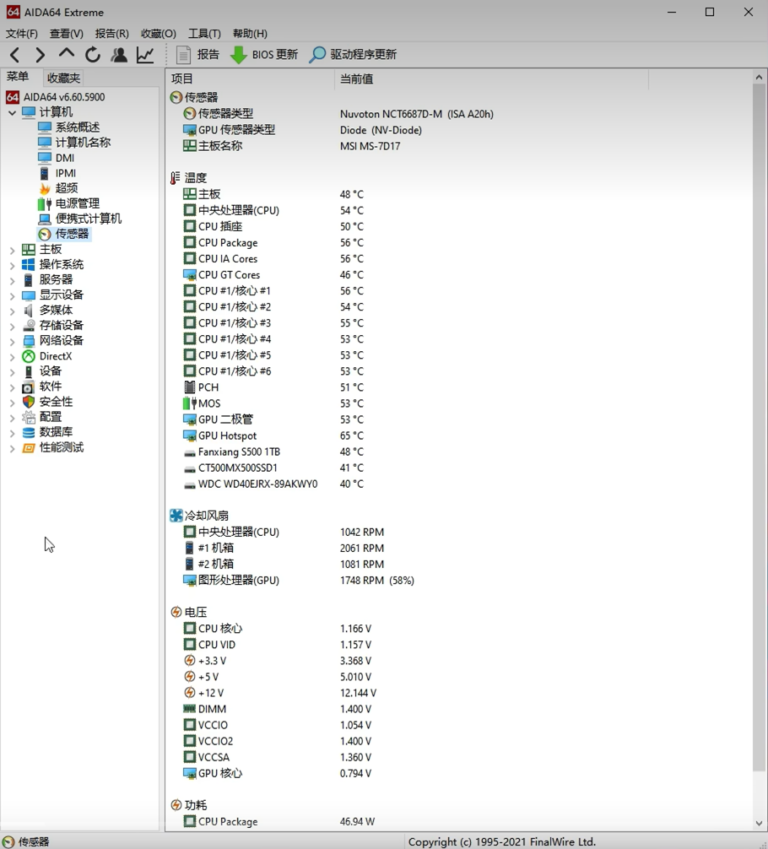Expand the DirectX tree node
The width and height of the screenshot is (768, 849).
click(x=12, y=357)
